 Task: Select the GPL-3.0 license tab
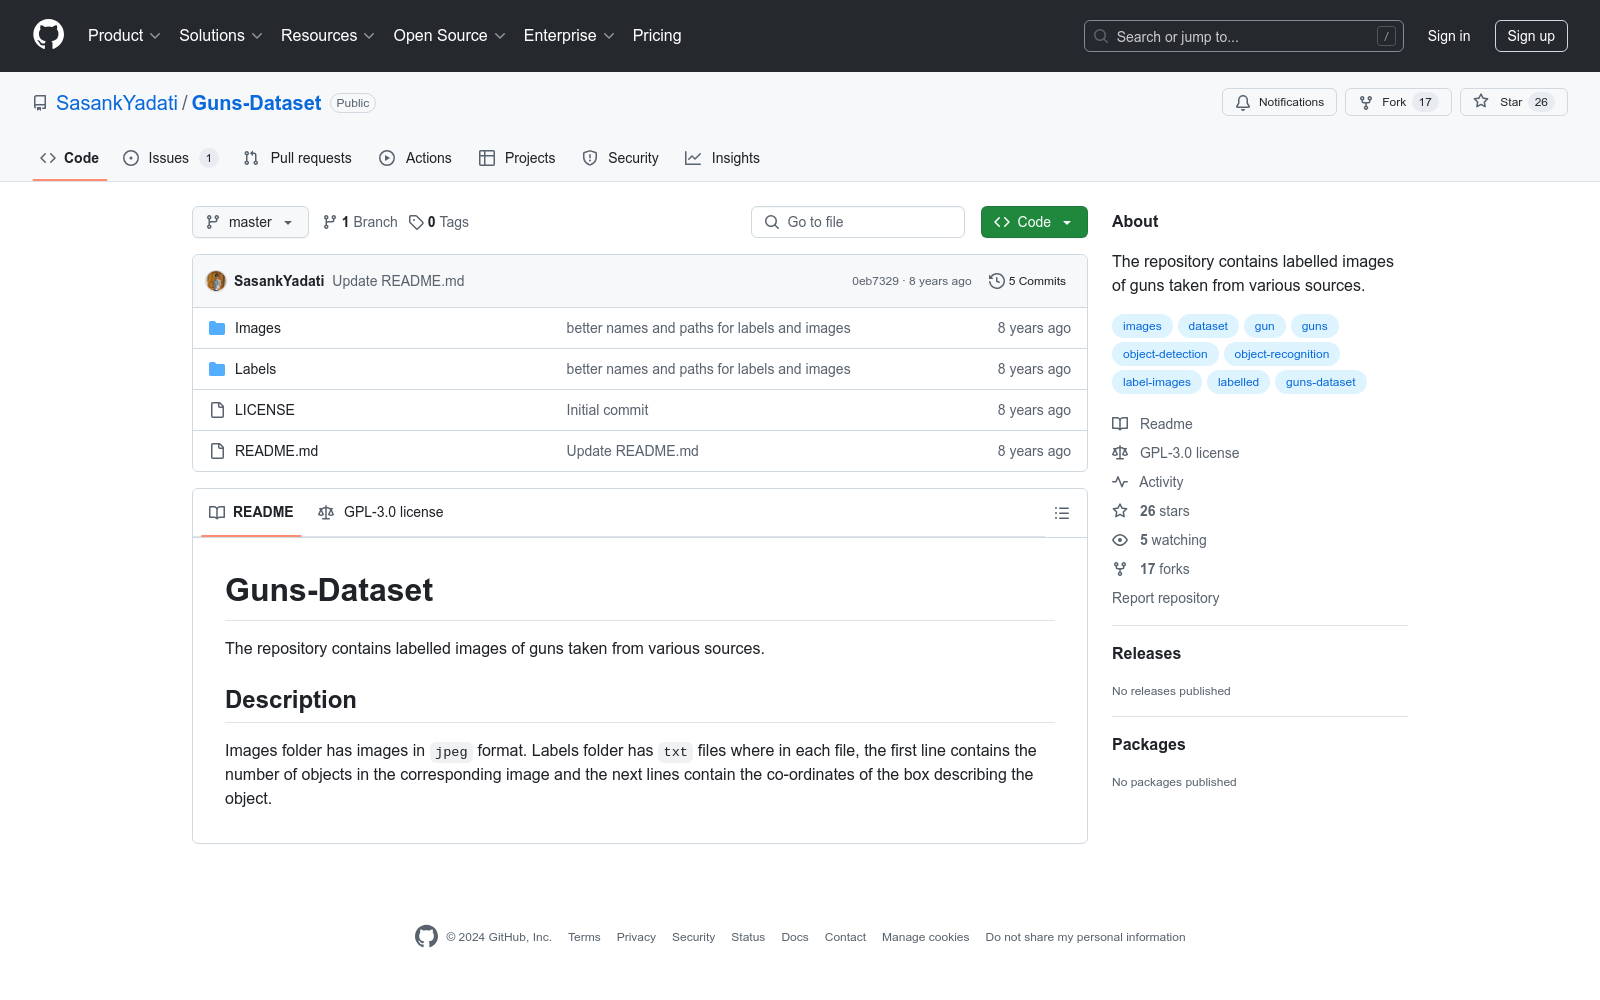pyautogui.click(x=381, y=512)
